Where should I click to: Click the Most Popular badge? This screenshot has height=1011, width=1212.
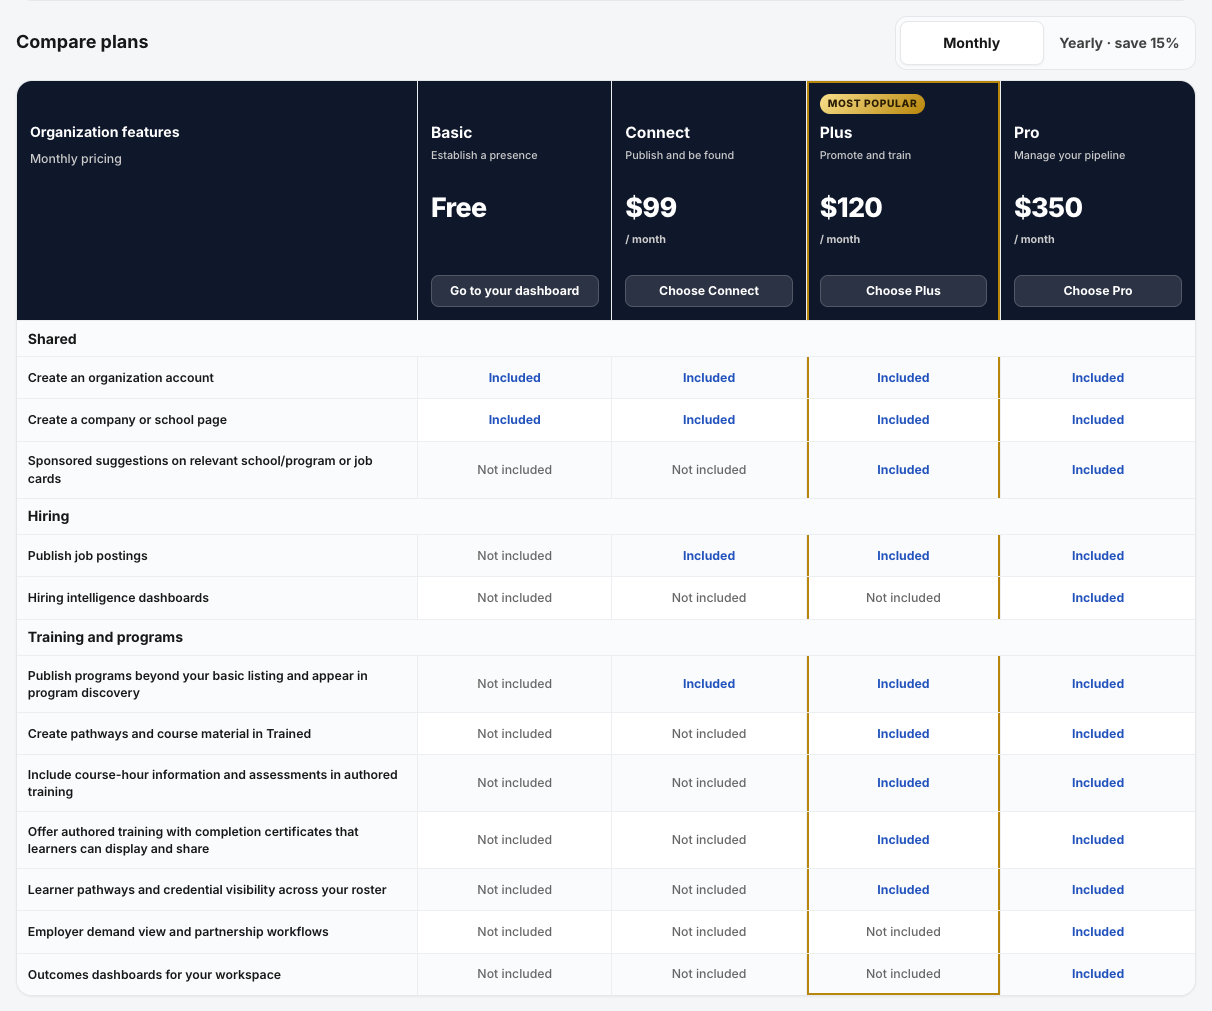[872, 103]
